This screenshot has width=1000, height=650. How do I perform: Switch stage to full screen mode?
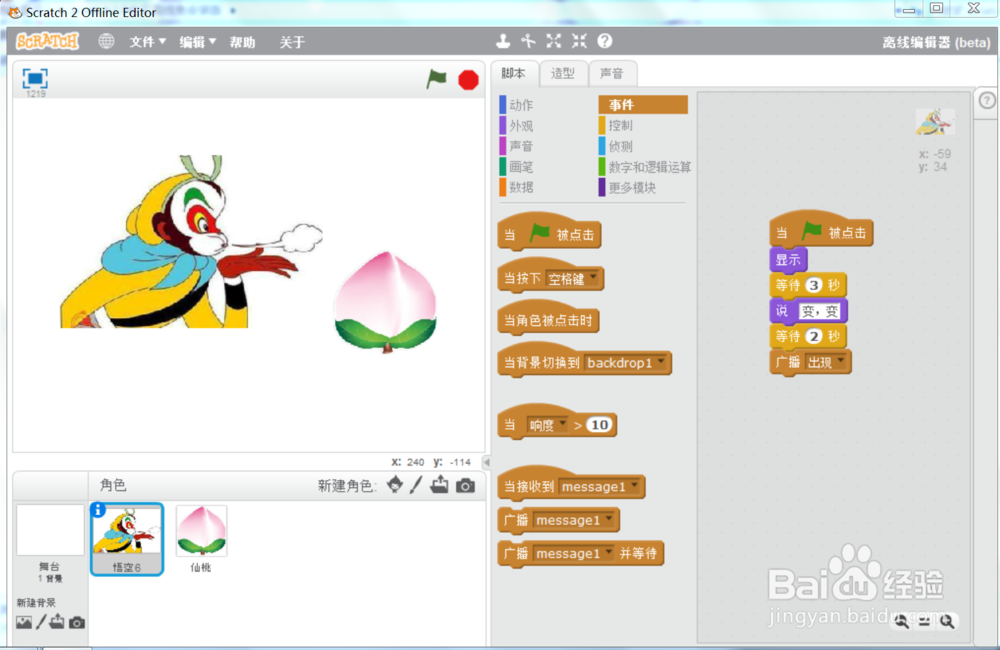pyautogui.click(x=35, y=78)
